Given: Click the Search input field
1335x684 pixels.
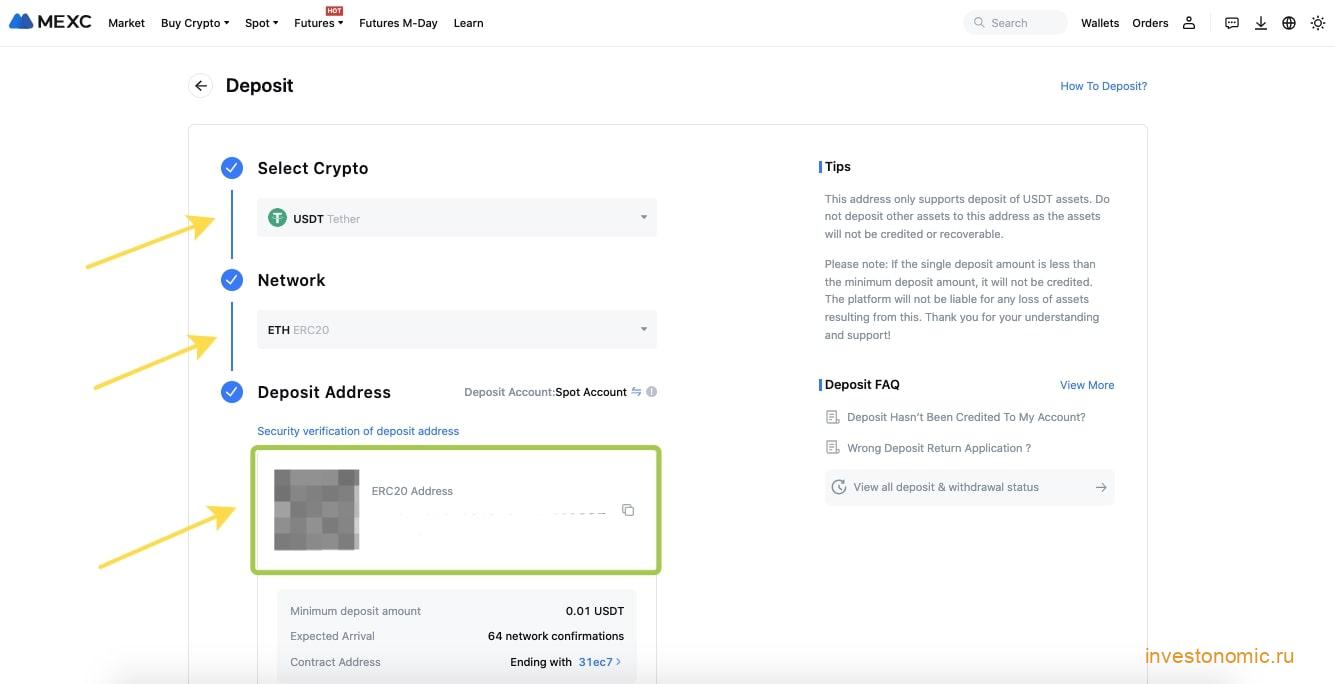Looking at the screenshot, I should coord(1015,23).
